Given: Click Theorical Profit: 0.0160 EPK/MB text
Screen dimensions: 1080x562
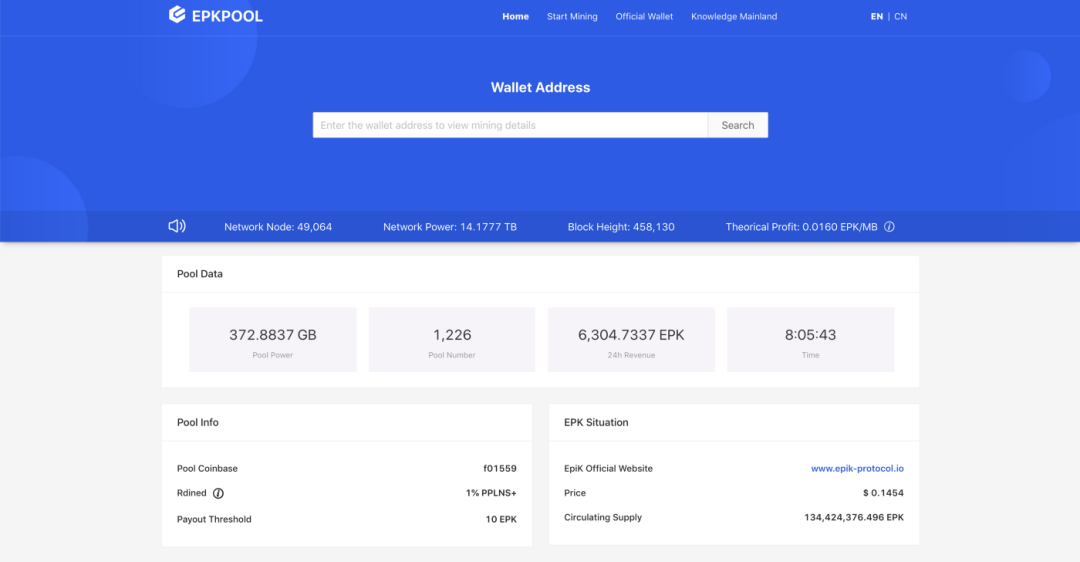Looking at the screenshot, I should click(x=802, y=227).
